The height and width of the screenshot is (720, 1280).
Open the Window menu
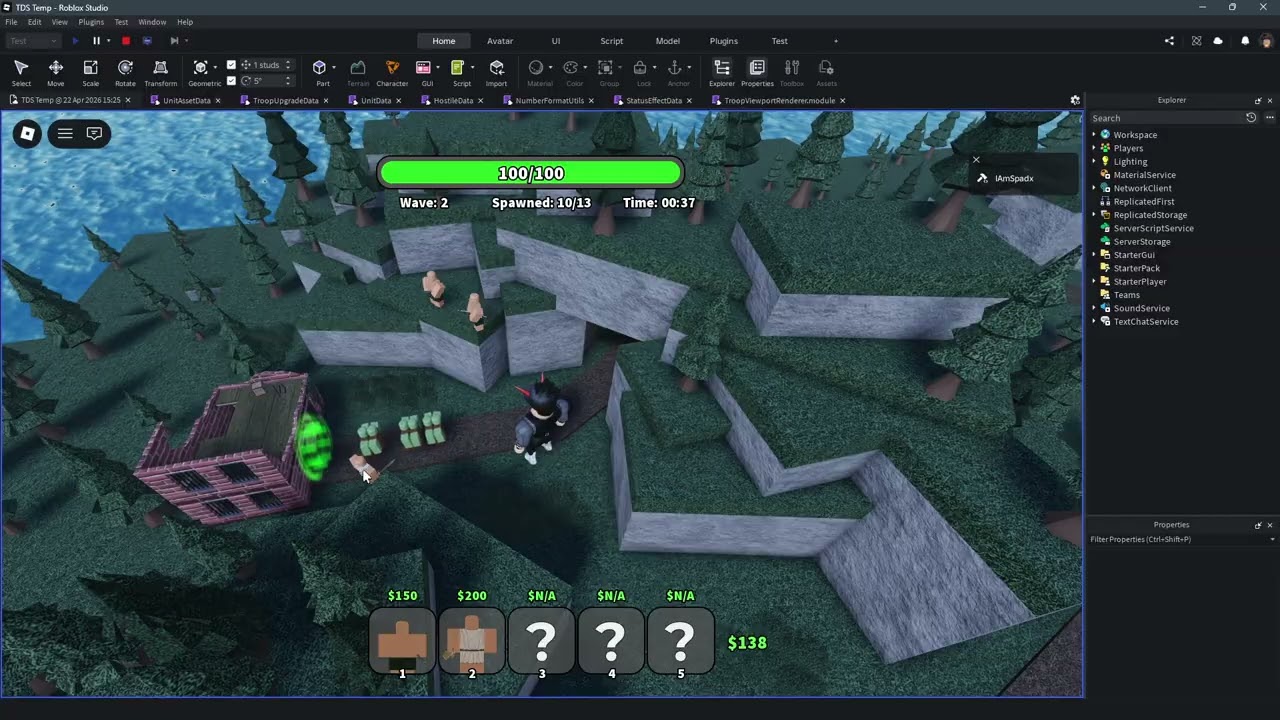click(x=152, y=21)
